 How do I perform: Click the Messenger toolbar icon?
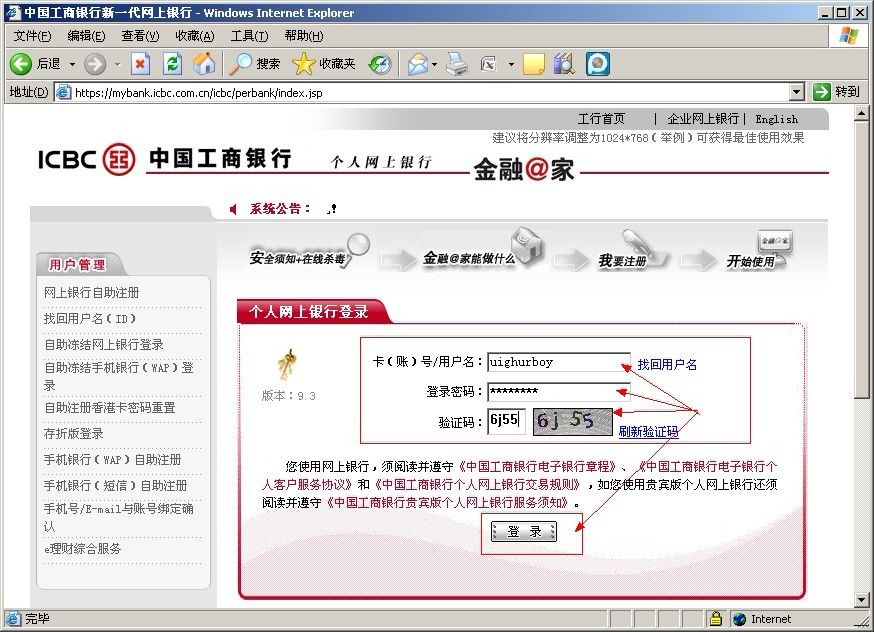[x=598, y=64]
